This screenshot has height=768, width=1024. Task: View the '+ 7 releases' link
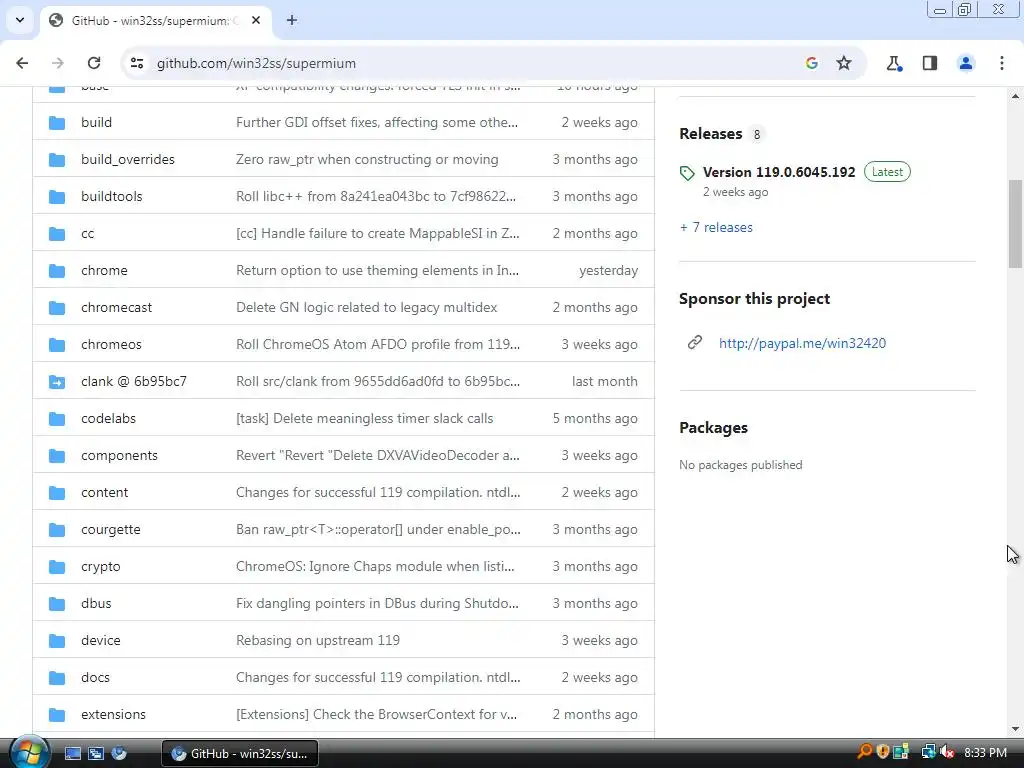tap(716, 227)
